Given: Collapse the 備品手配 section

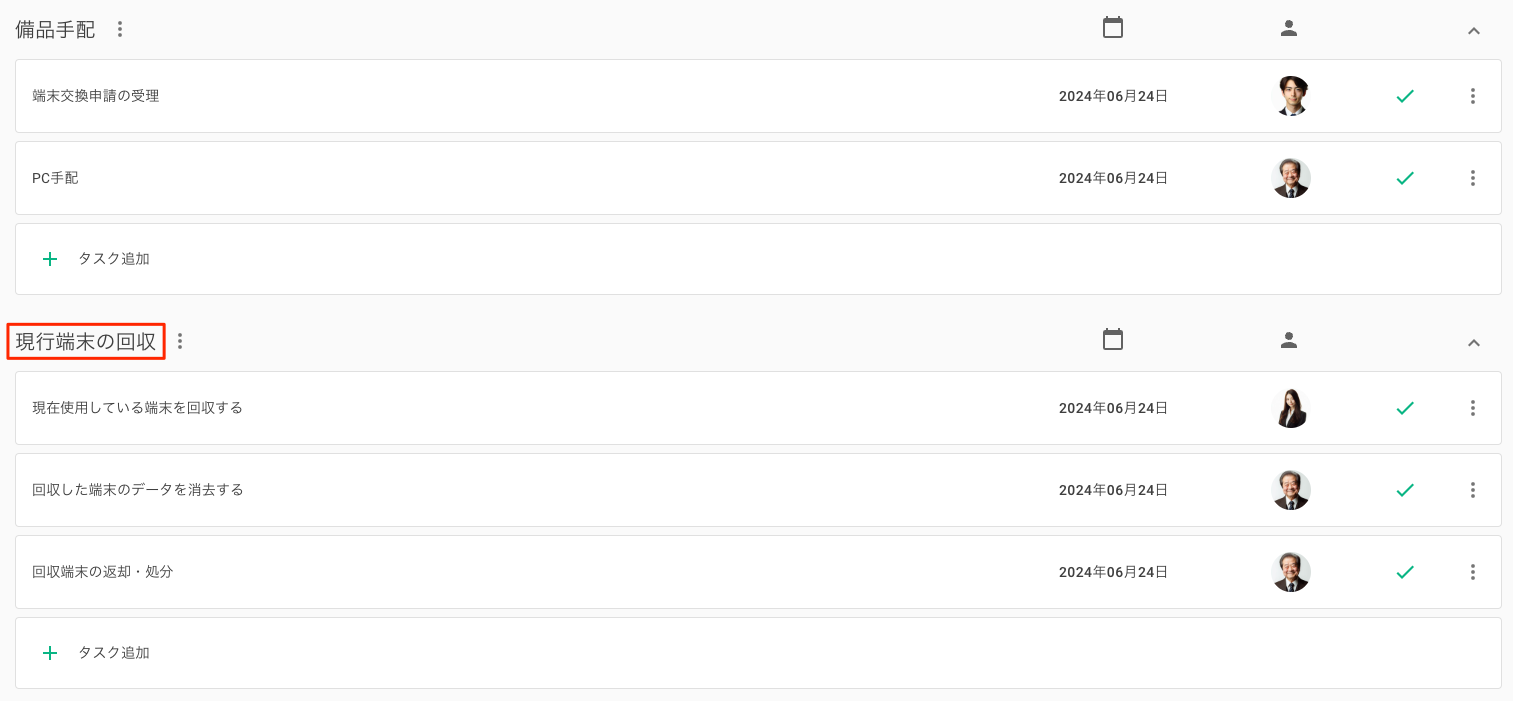Looking at the screenshot, I should [x=1473, y=30].
